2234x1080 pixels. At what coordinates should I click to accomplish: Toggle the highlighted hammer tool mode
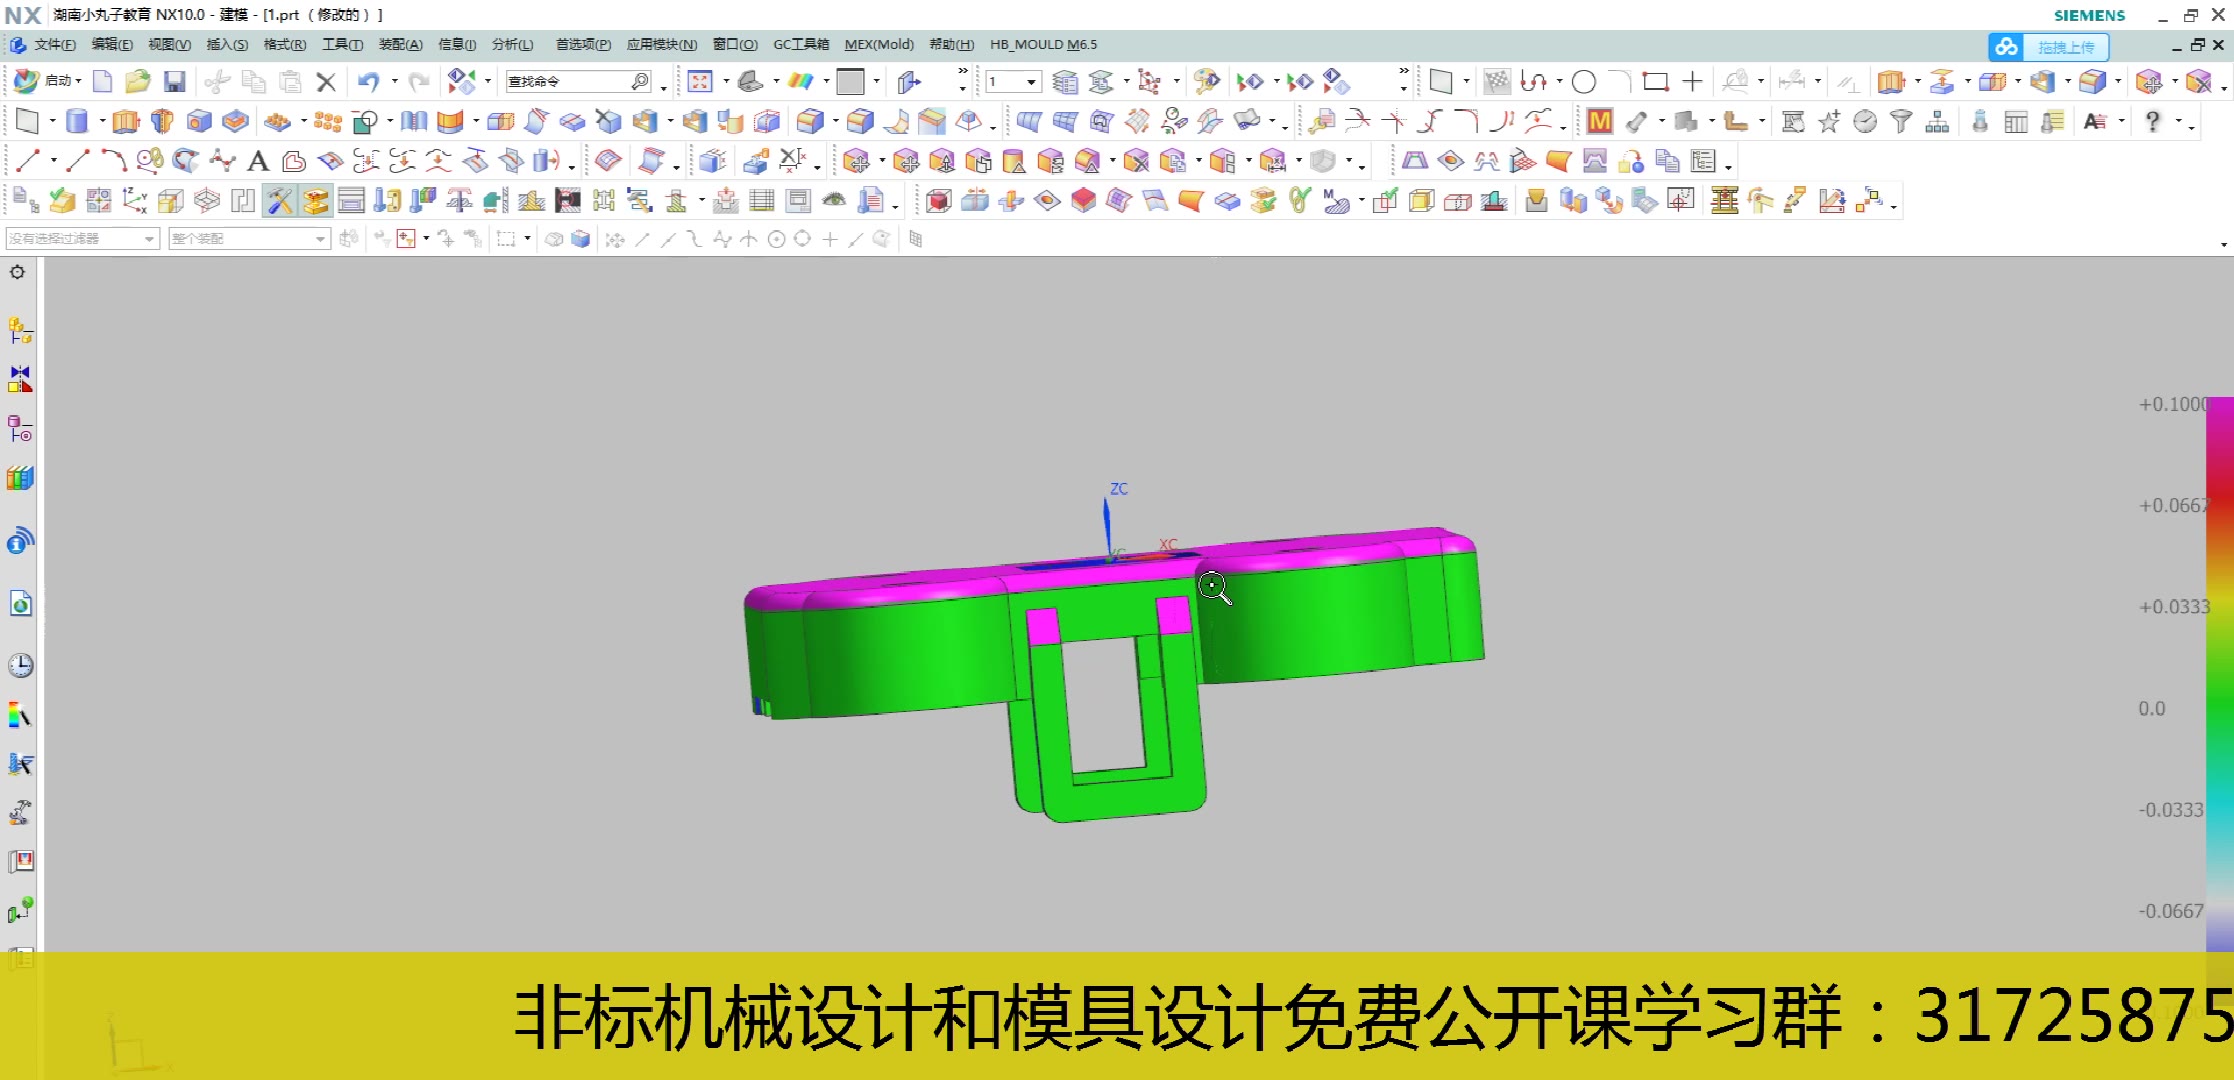tap(280, 200)
